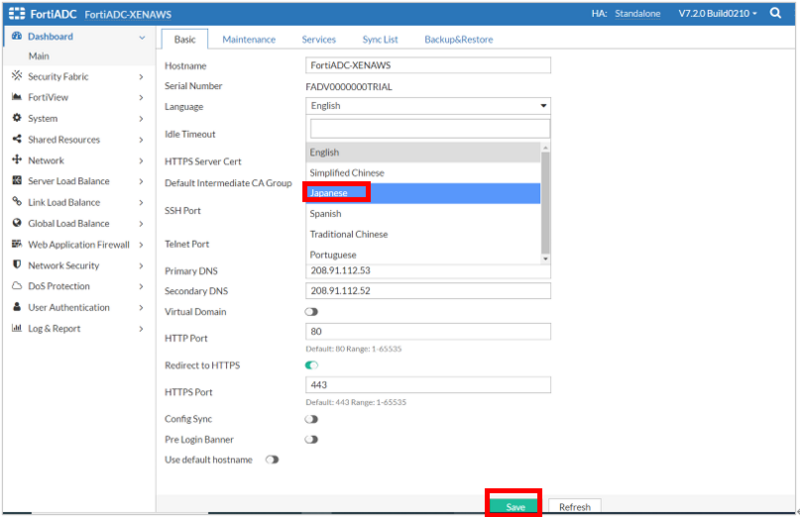
Task: Click the Hostname input field
Action: click(428, 65)
